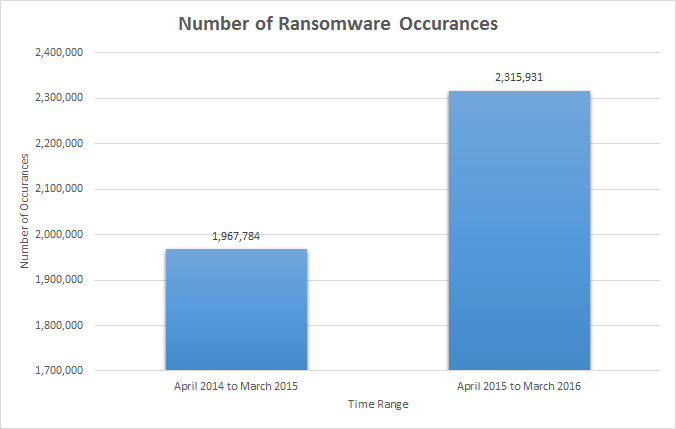
Task: Click the chart title Number of Ransomware Occurances
Action: [338, 24]
